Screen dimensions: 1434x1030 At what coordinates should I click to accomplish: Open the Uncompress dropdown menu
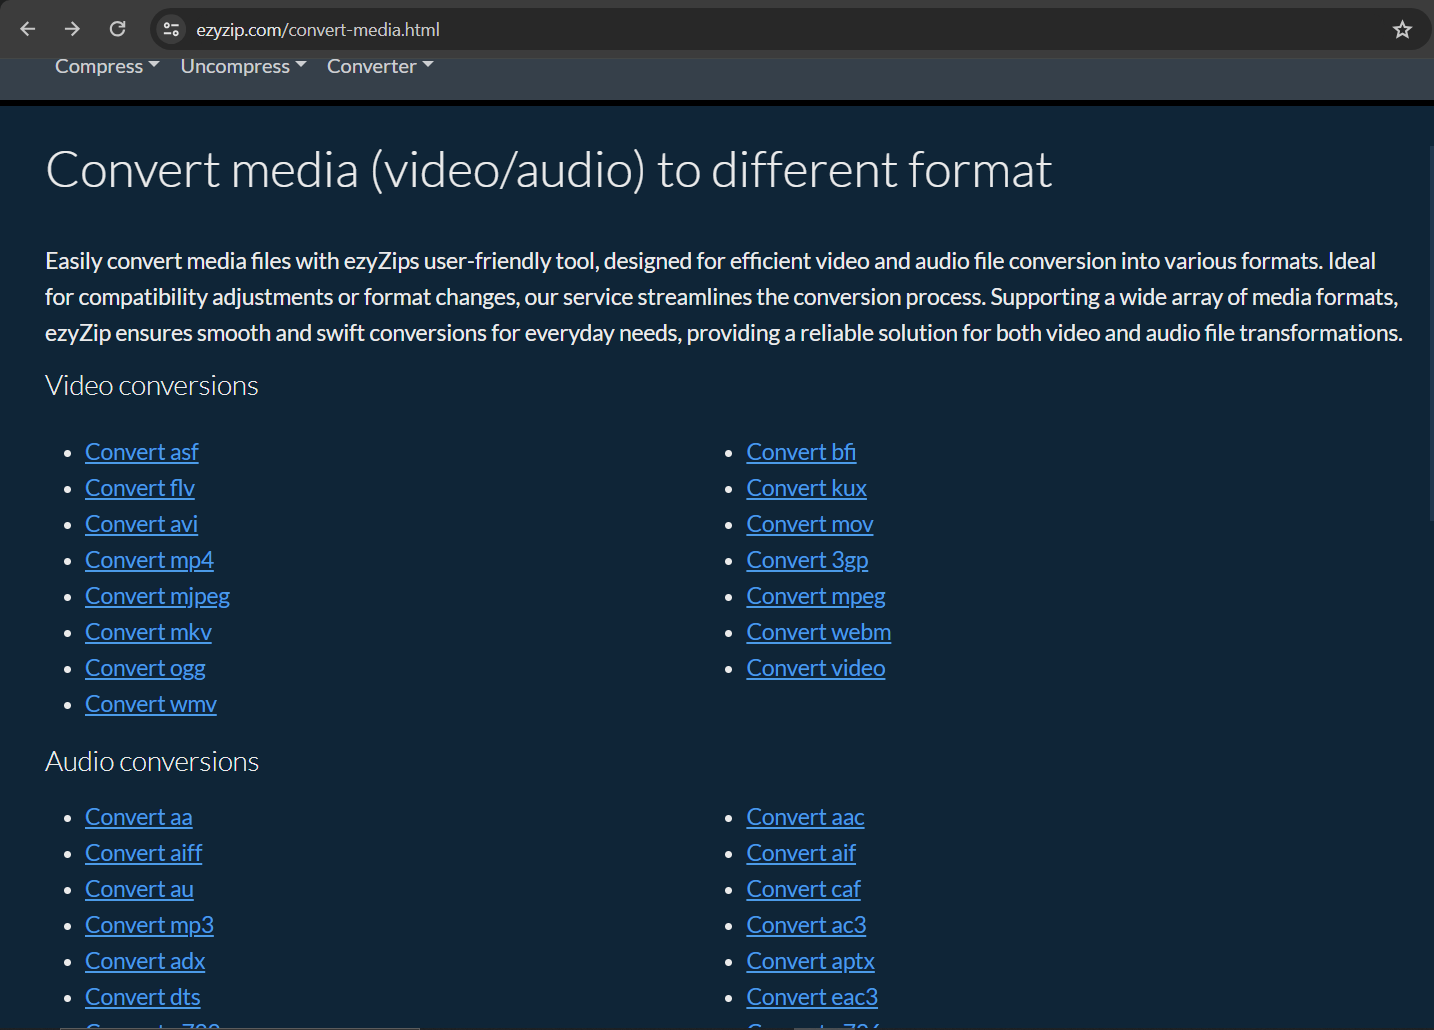[242, 66]
